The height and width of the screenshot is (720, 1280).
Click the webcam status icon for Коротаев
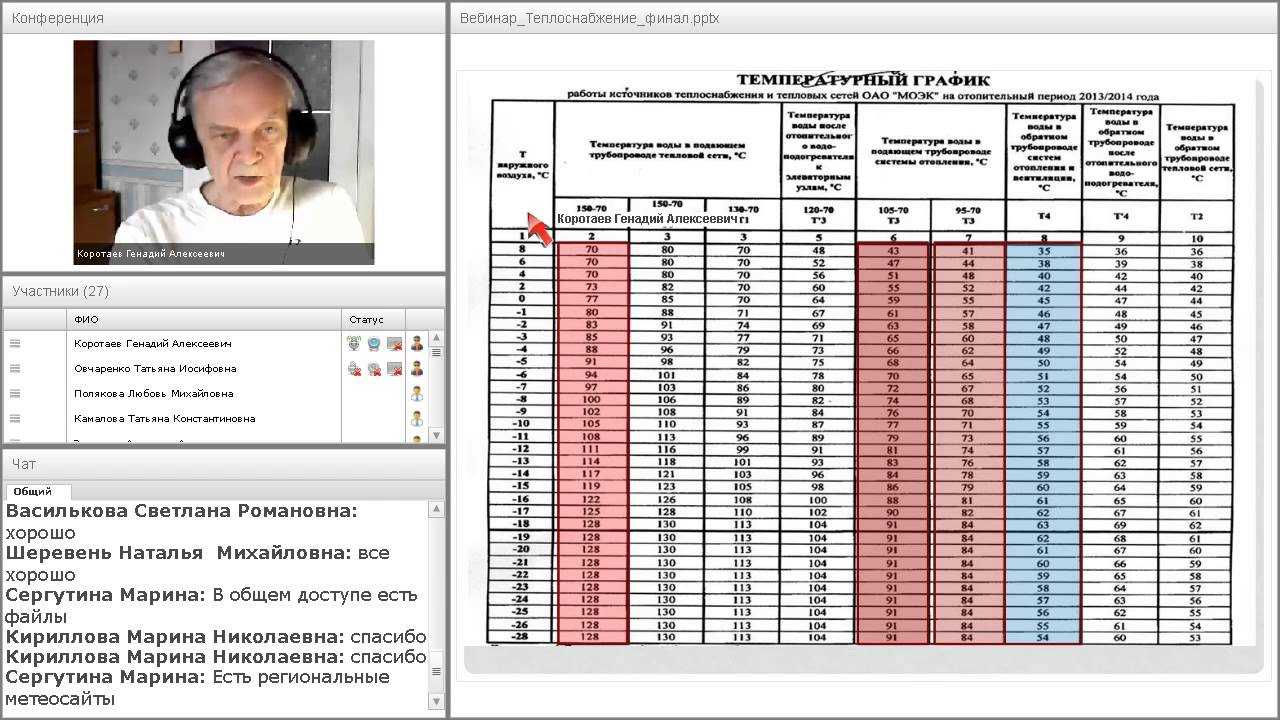[x=374, y=344]
